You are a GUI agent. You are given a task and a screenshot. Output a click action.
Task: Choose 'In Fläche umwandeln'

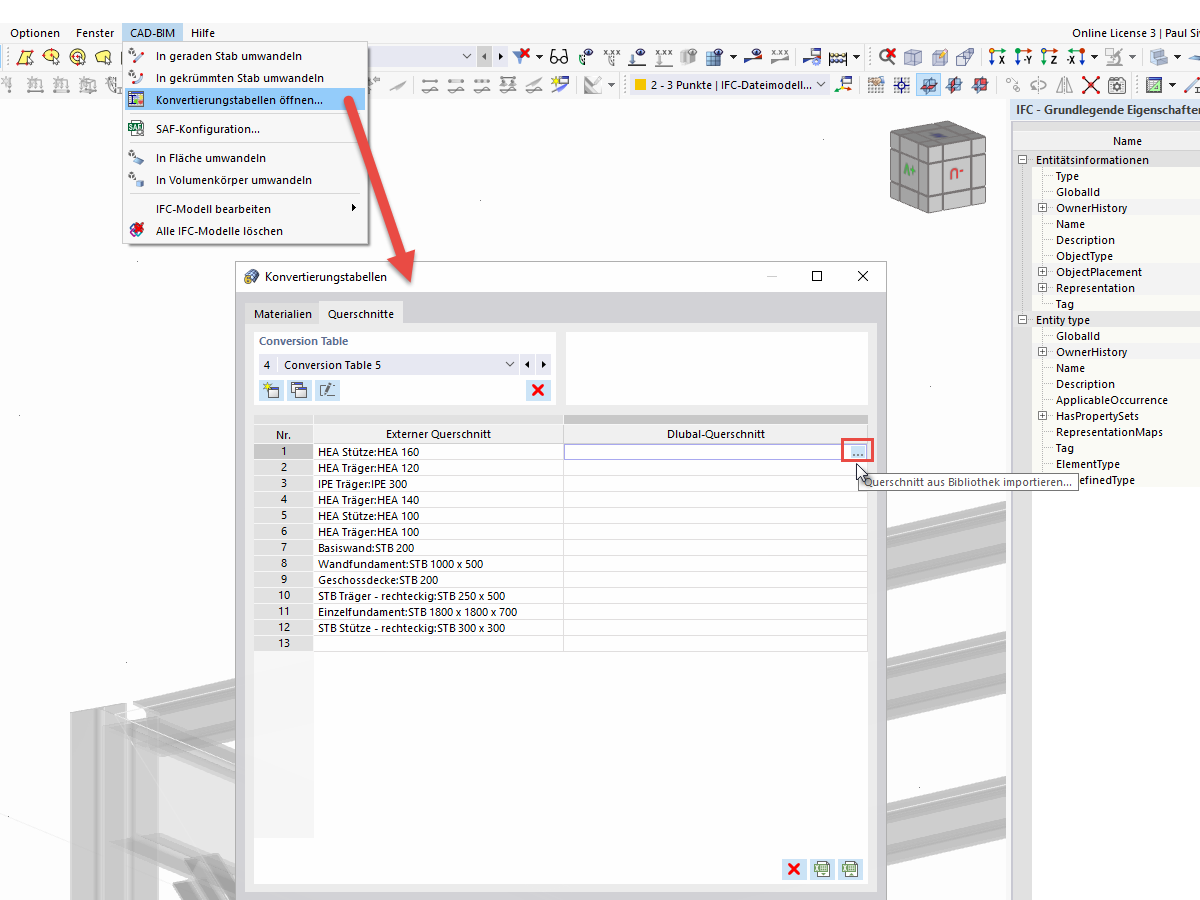[246, 158]
